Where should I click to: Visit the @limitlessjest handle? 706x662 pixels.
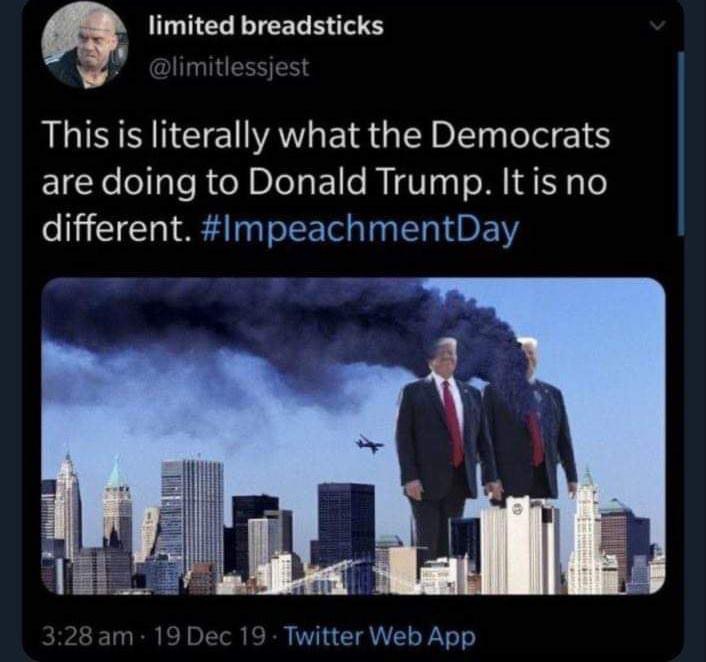229,68
